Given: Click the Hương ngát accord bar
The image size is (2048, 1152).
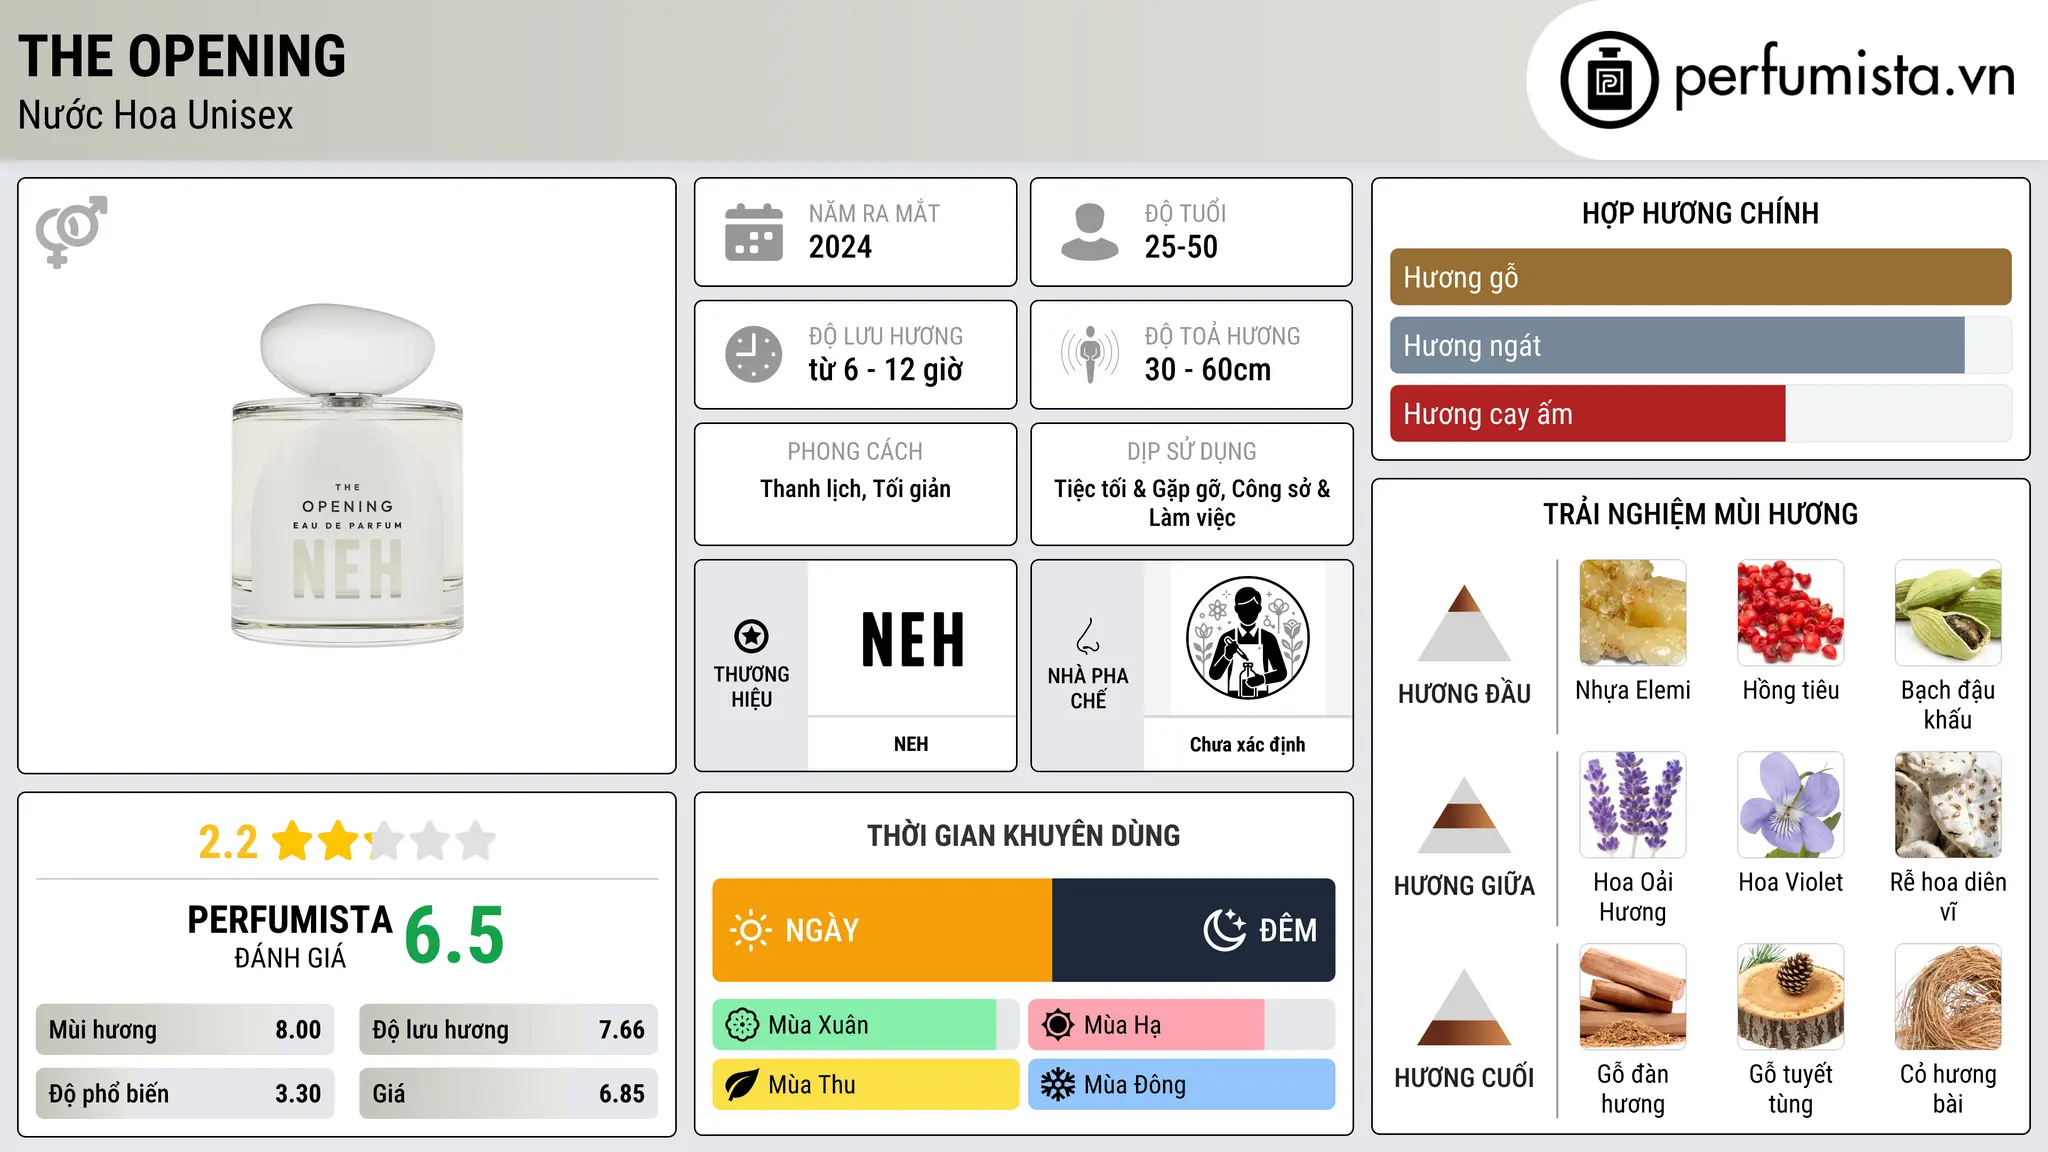Looking at the screenshot, I should click(1700, 346).
